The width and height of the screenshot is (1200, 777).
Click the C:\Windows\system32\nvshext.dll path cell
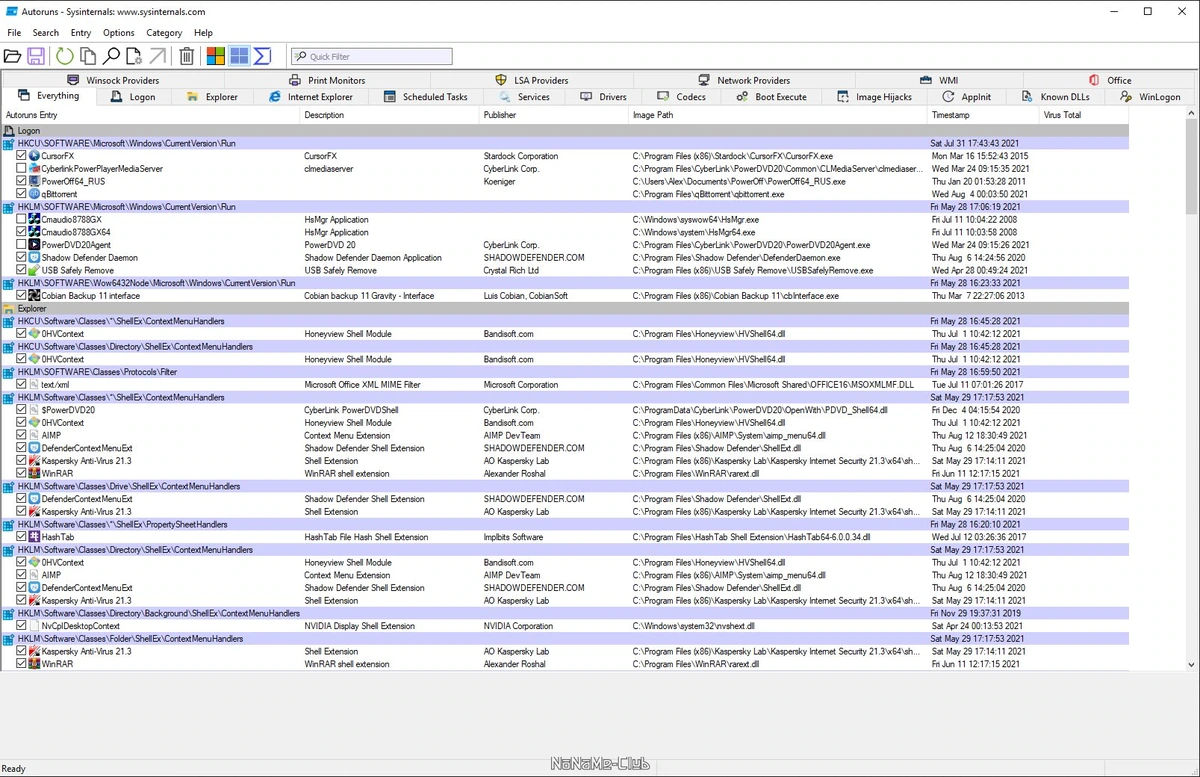tap(693, 626)
